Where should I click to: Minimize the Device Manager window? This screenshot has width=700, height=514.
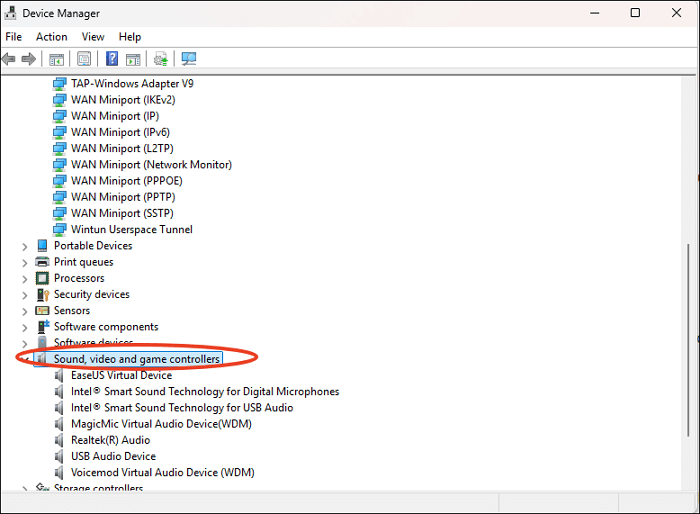click(595, 13)
